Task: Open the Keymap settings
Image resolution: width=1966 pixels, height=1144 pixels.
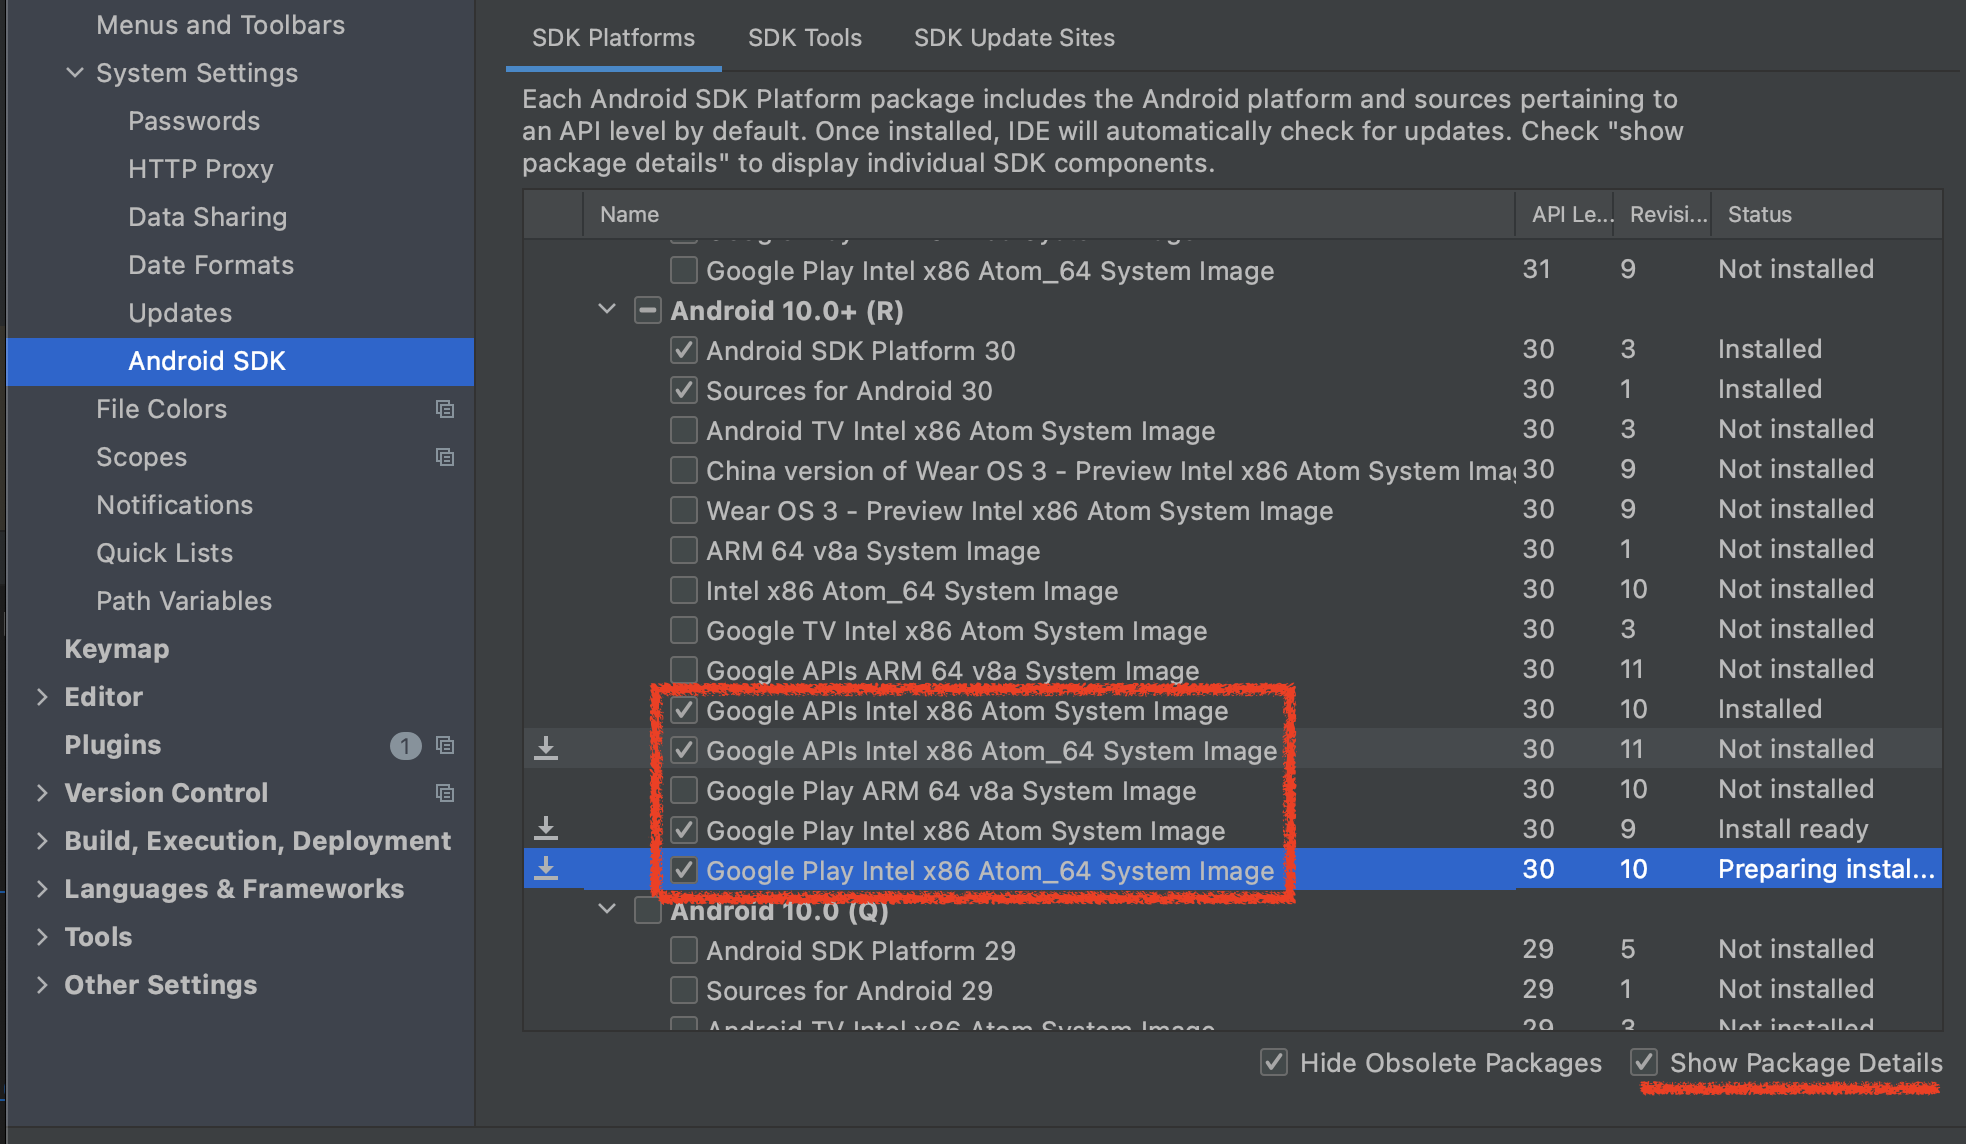Action: coord(116,649)
